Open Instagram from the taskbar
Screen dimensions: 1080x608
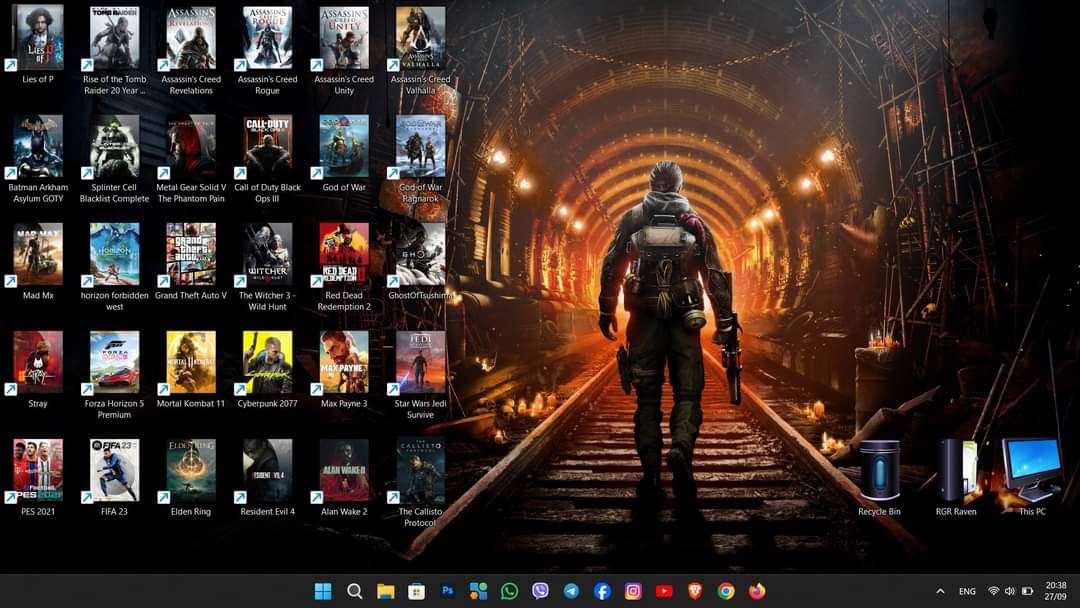pyautogui.click(x=633, y=591)
